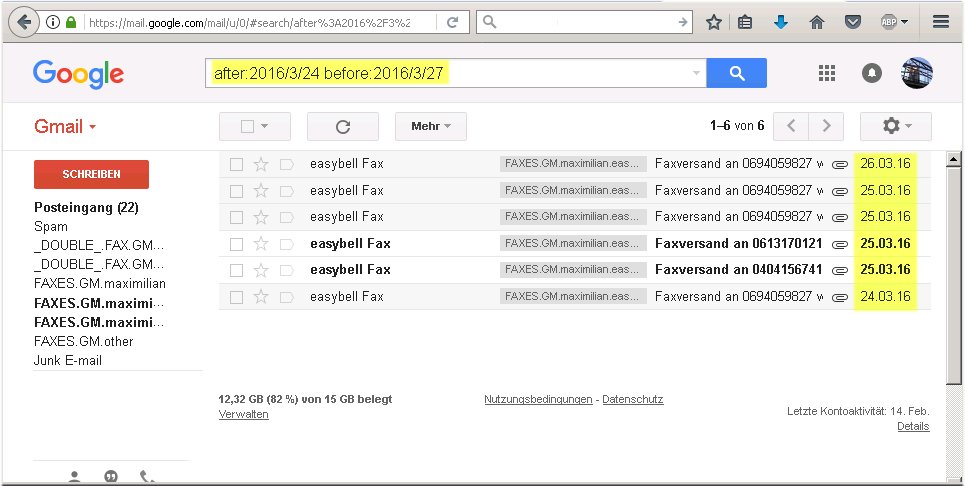This screenshot has height=486, width=965.
Task: Open the Details account activity link
Action: 913,426
